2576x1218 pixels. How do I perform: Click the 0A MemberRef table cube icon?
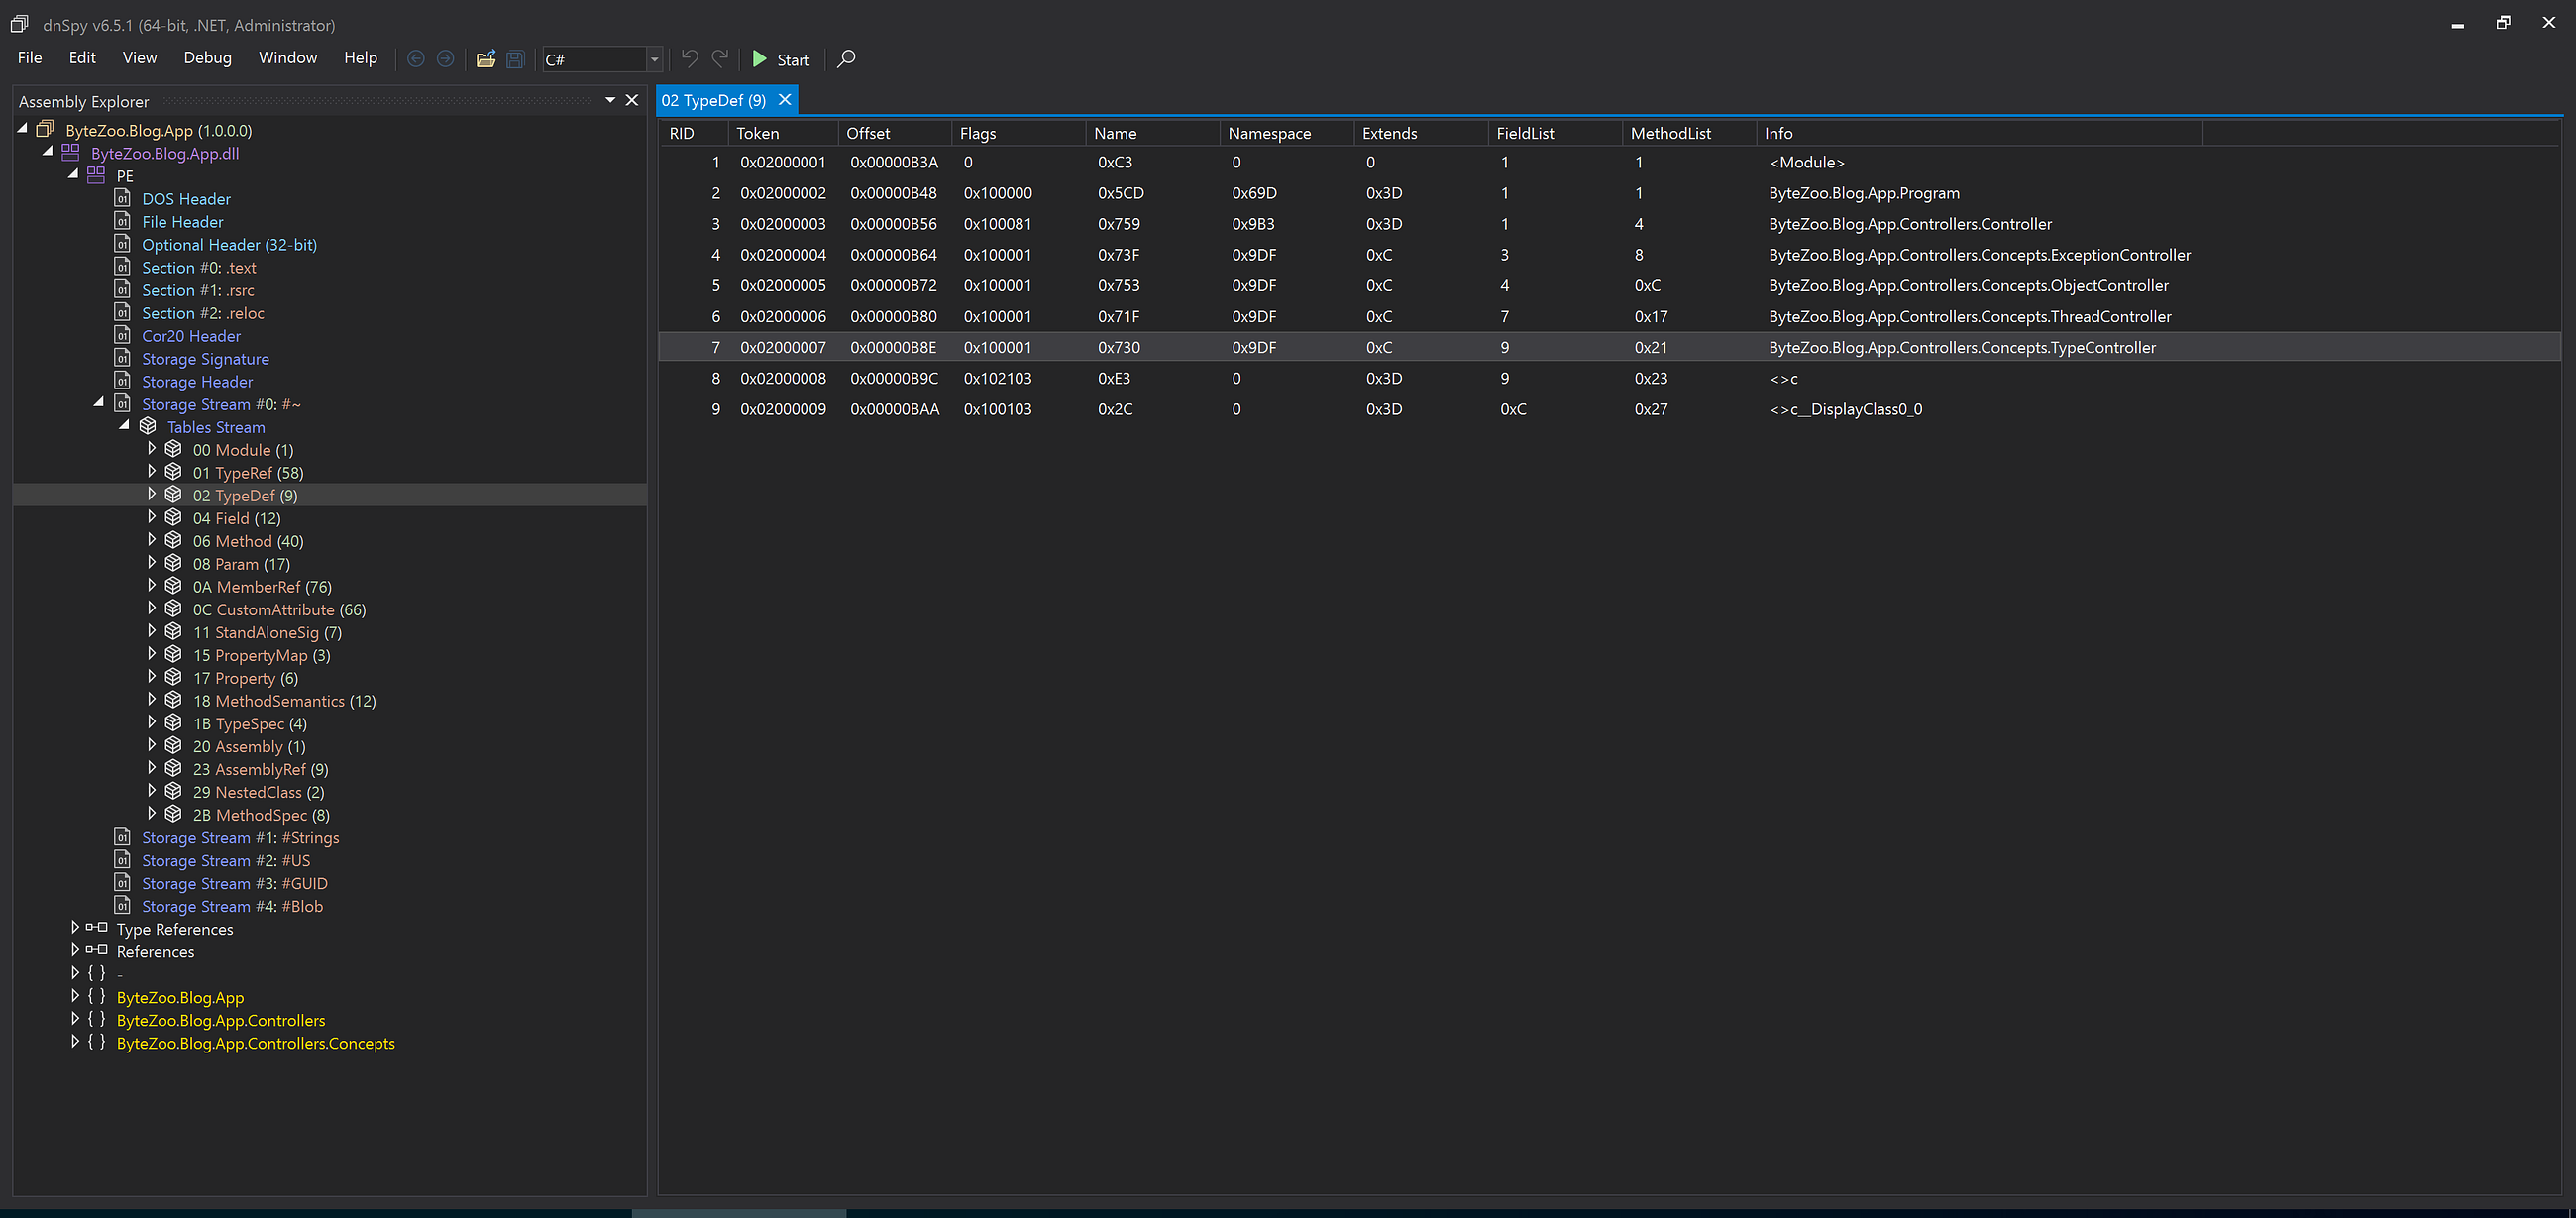pyautogui.click(x=173, y=586)
